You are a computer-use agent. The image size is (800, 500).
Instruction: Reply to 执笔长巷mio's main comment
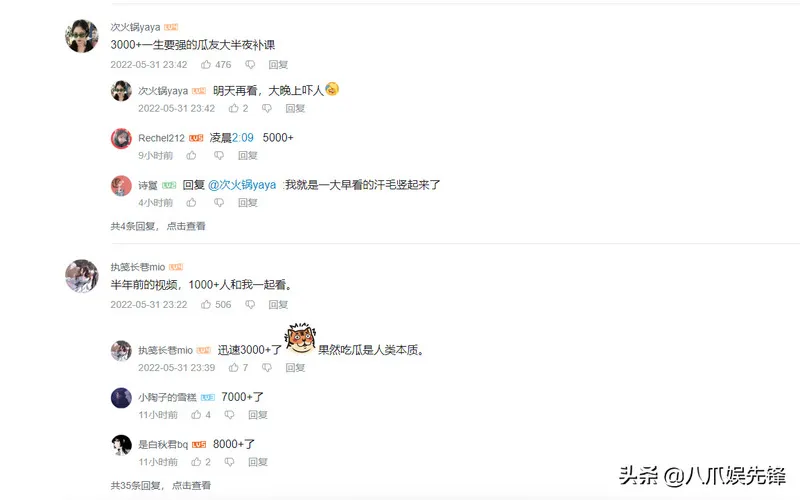[x=279, y=304]
